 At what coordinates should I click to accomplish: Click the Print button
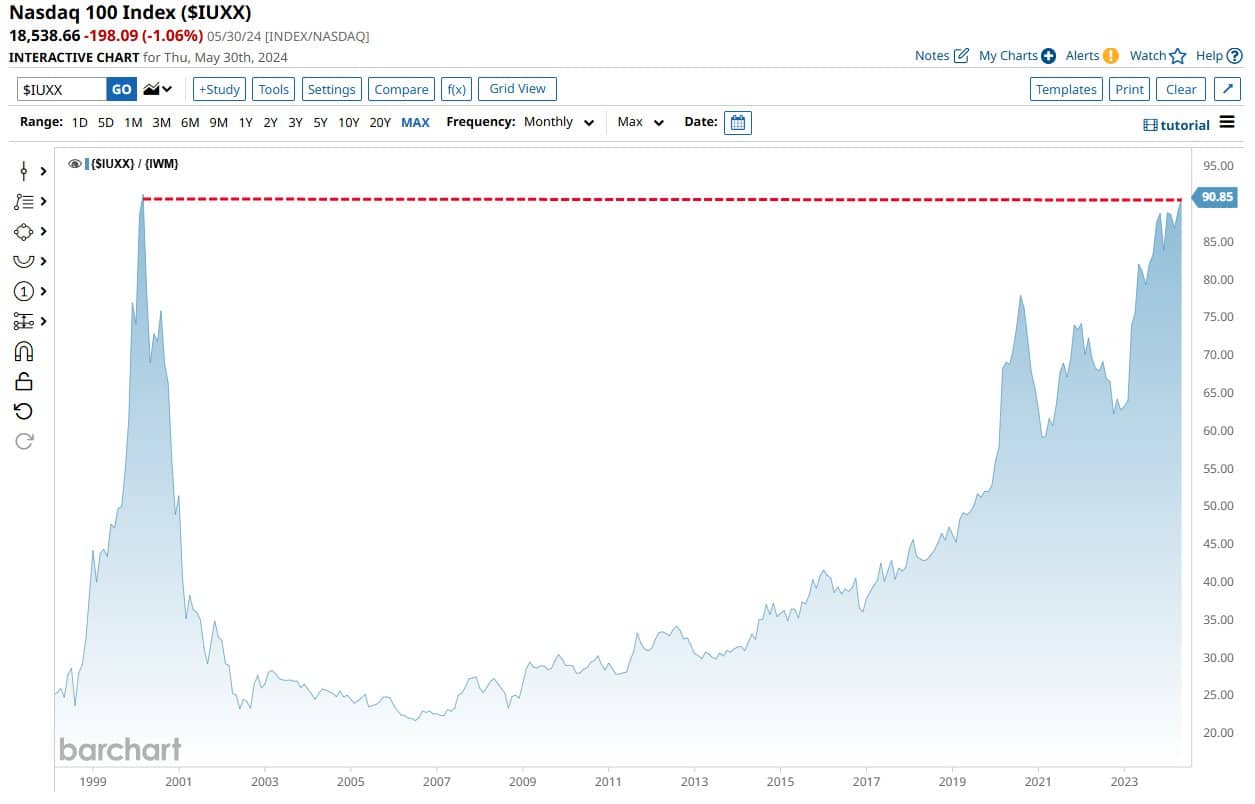[1129, 89]
